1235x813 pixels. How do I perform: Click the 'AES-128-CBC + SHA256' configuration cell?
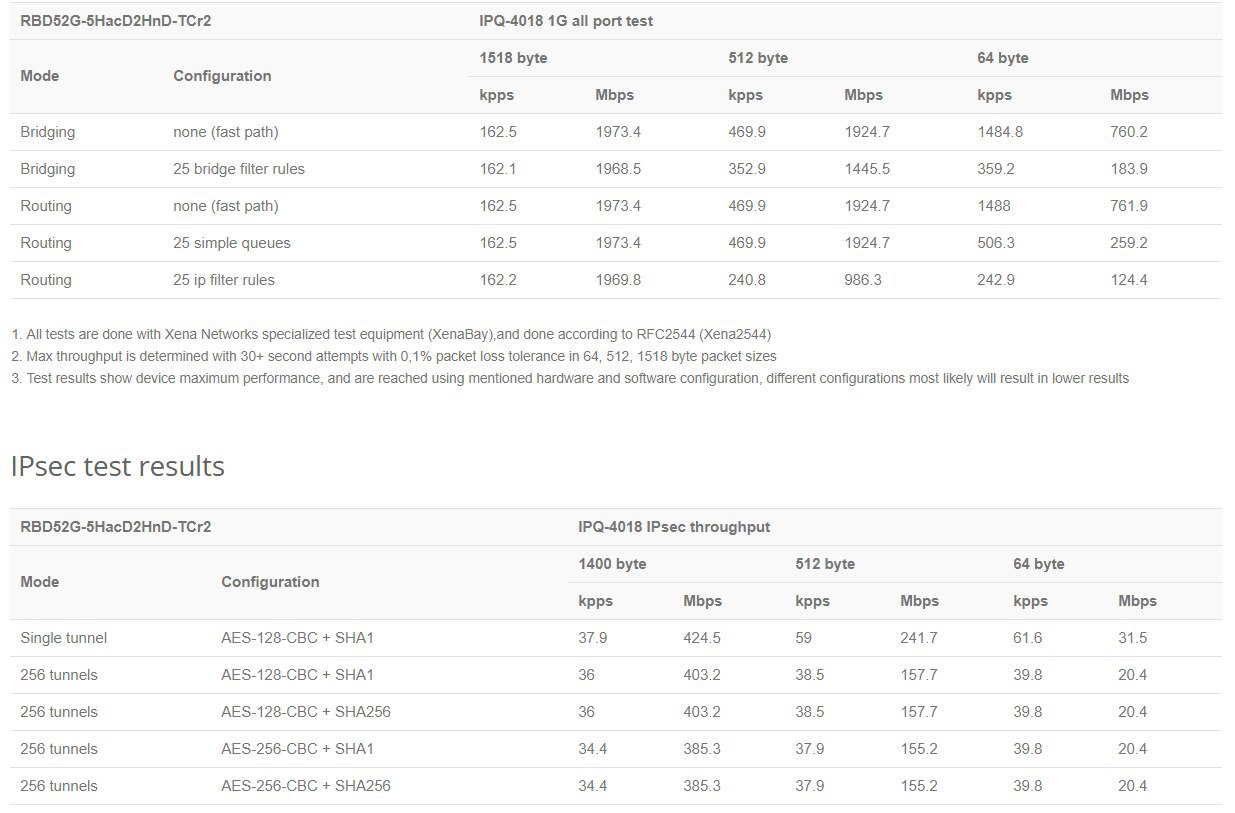coord(306,712)
